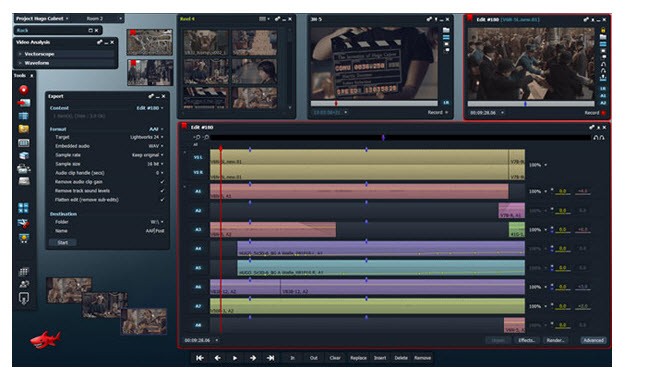659x376 pixels.
Task: Select the clapperboard thumbnail in the Reel 4 bin
Action: (x=206, y=97)
